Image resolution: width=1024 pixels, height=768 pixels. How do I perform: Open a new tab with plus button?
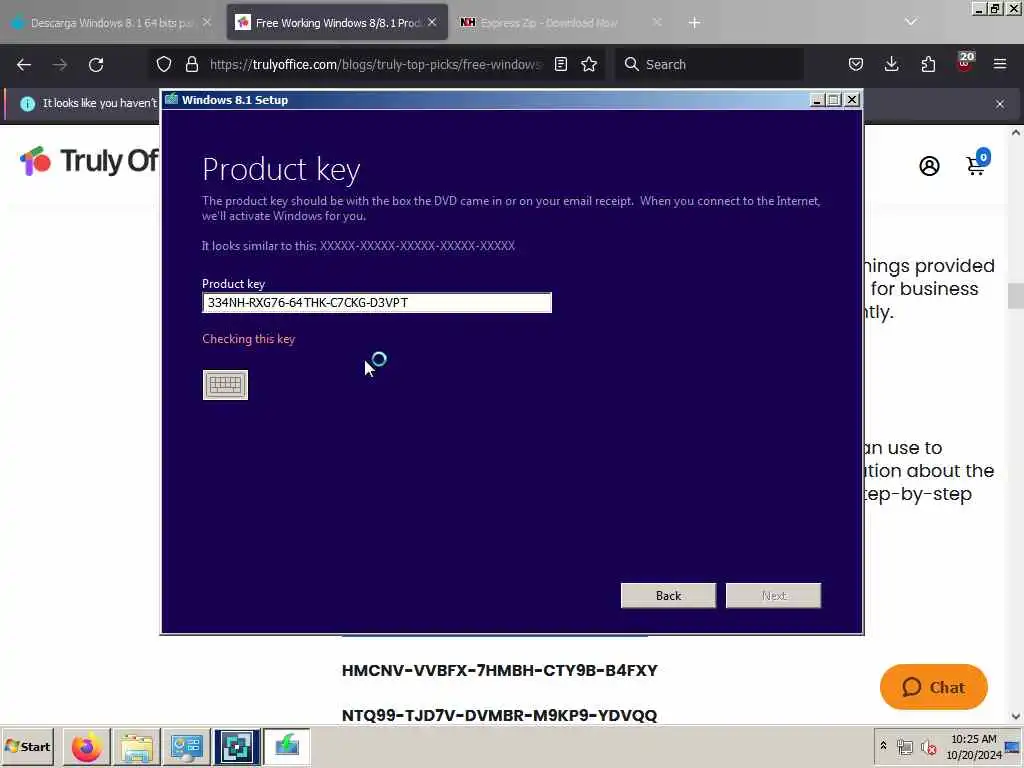(x=694, y=23)
